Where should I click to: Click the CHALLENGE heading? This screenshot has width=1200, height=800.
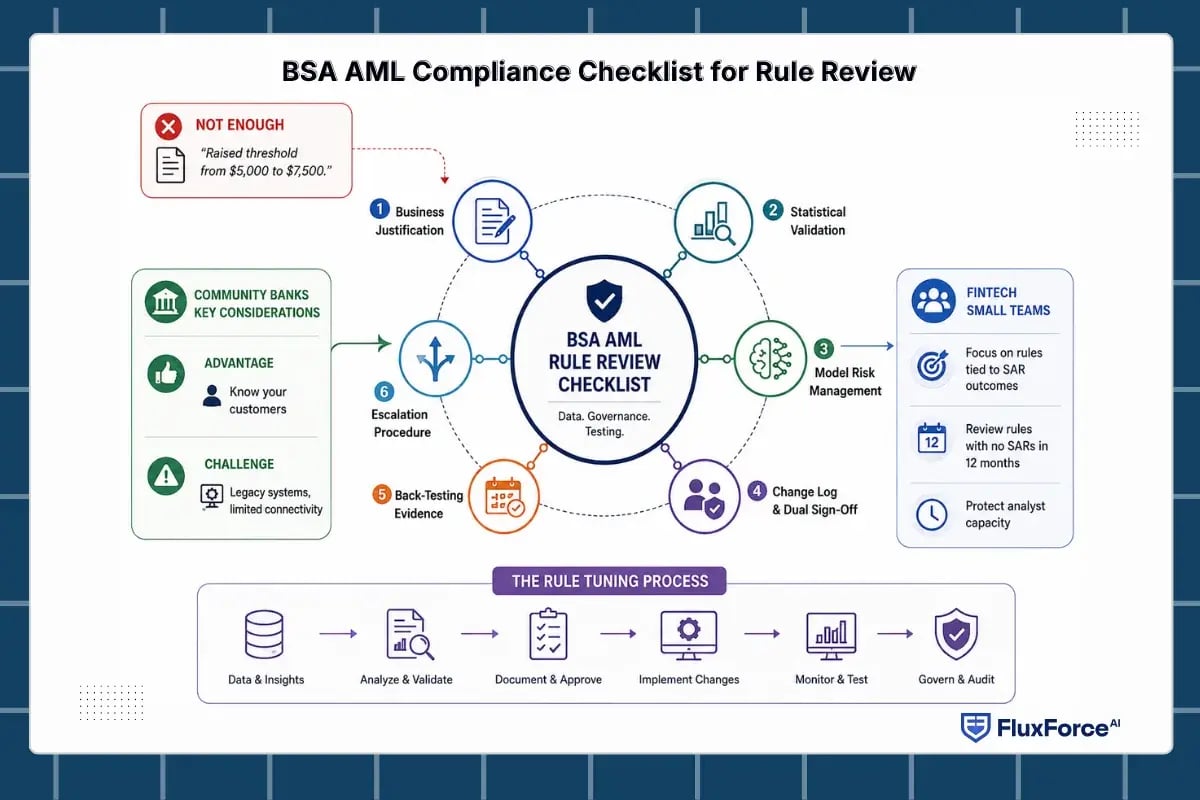tap(239, 464)
